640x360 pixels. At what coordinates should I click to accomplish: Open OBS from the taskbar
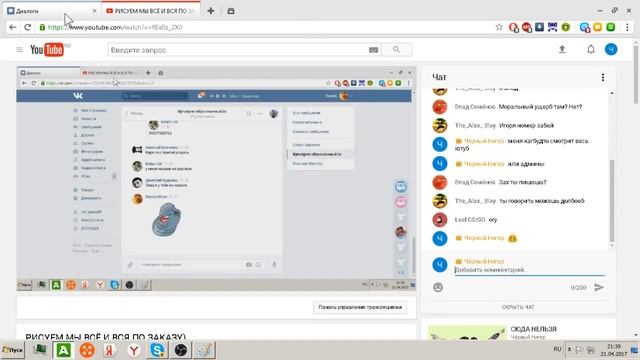pyautogui.click(x=180, y=350)
